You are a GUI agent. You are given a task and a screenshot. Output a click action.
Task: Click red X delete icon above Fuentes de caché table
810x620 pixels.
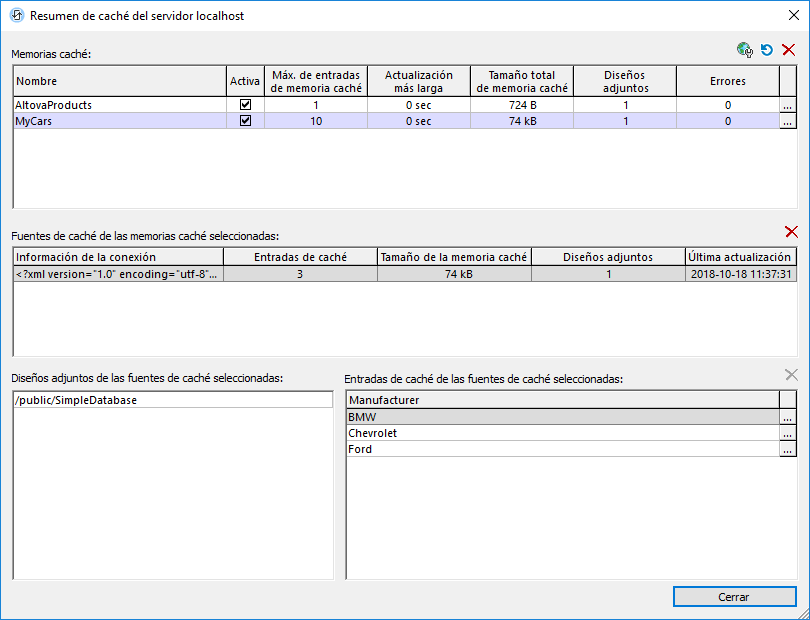pos(791,232)
